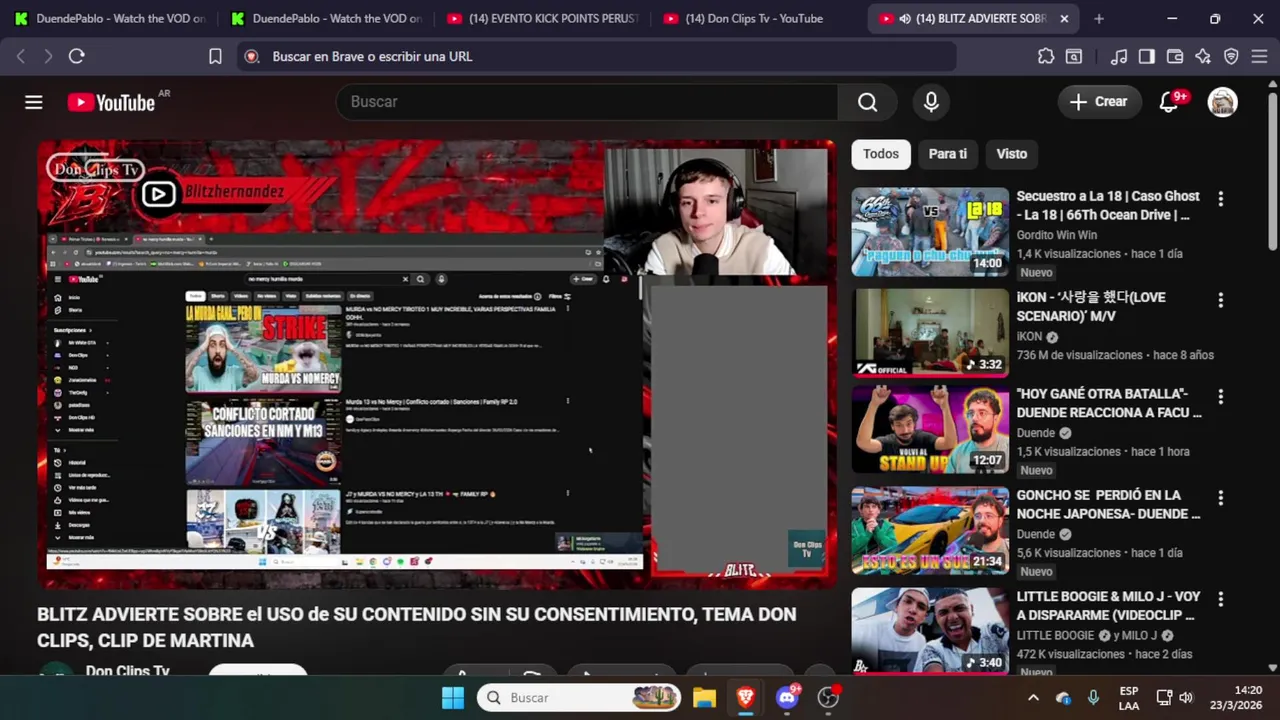
Task: Click the Brave address bar
Action: coord(596,57)
